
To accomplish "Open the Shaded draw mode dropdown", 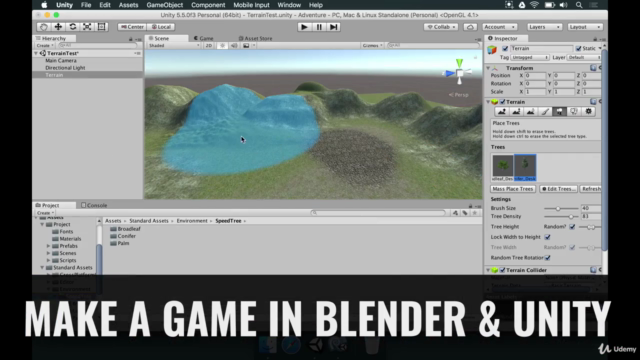I will pos(173,46).
